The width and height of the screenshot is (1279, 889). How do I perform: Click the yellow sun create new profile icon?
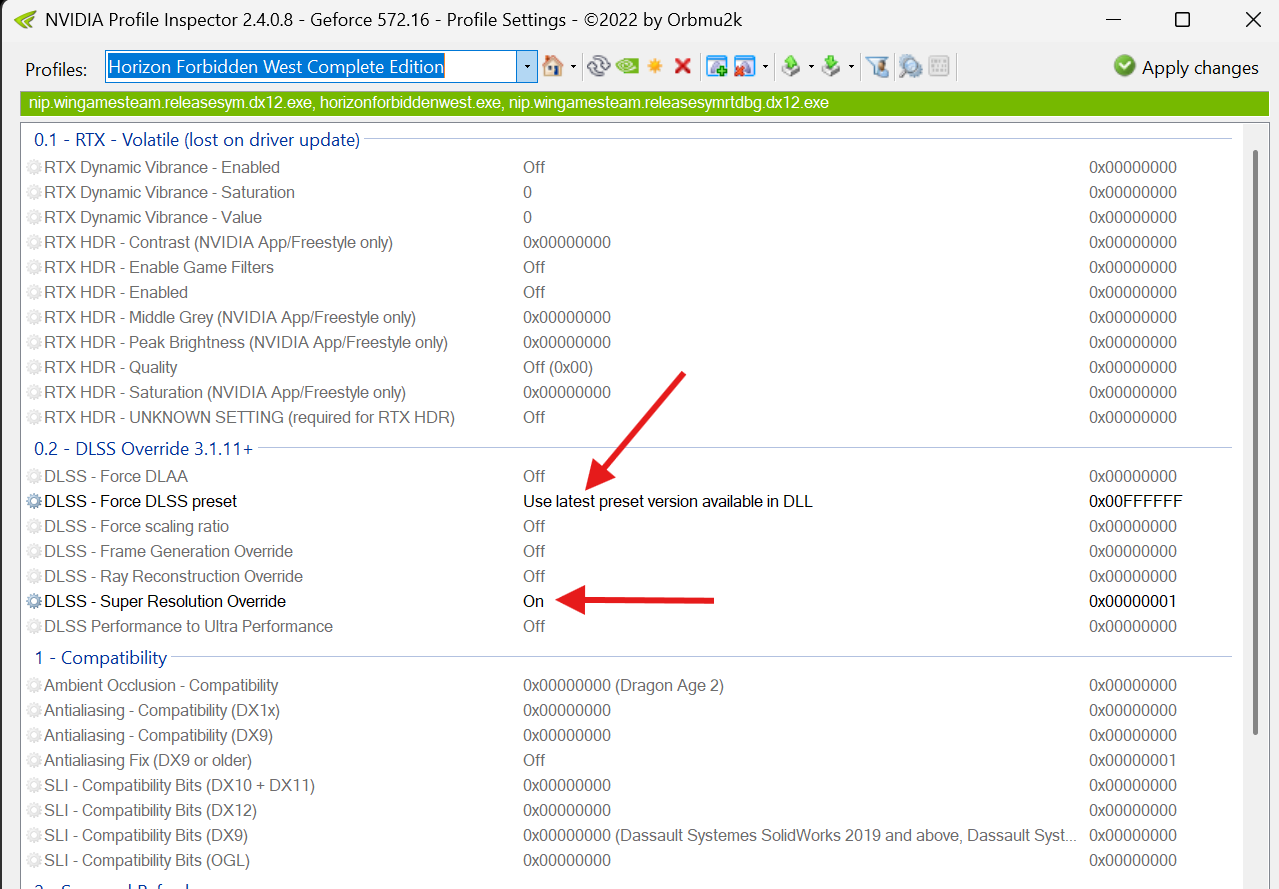tap(655, 67)
